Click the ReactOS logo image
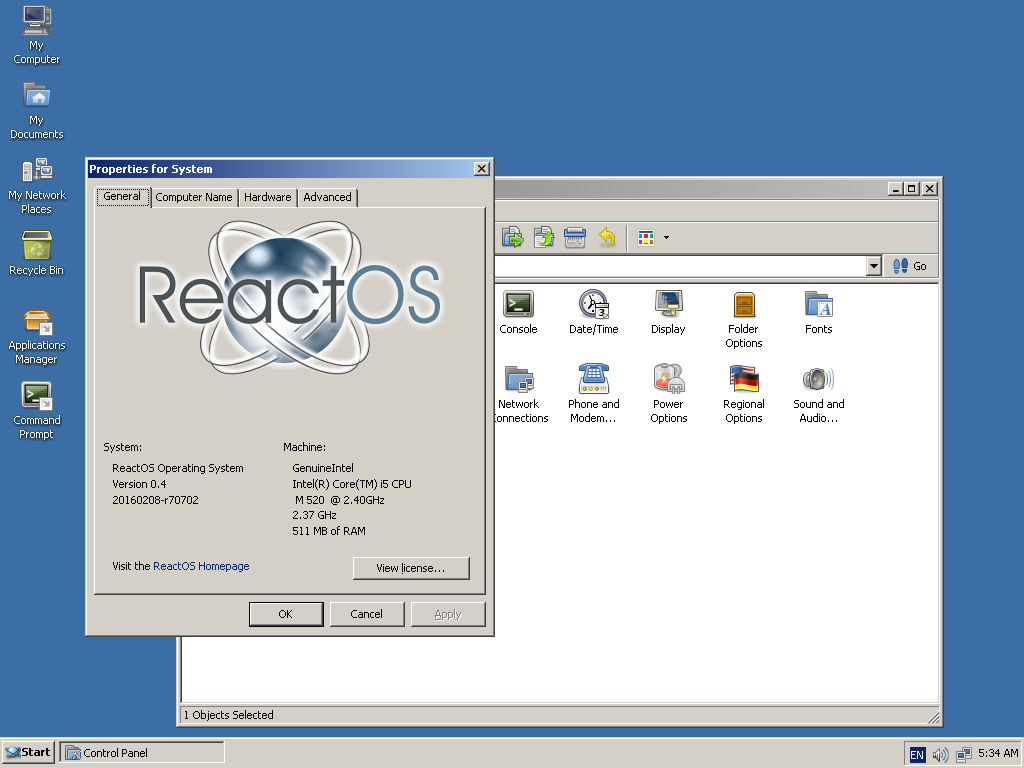 (x=289, y=297)
